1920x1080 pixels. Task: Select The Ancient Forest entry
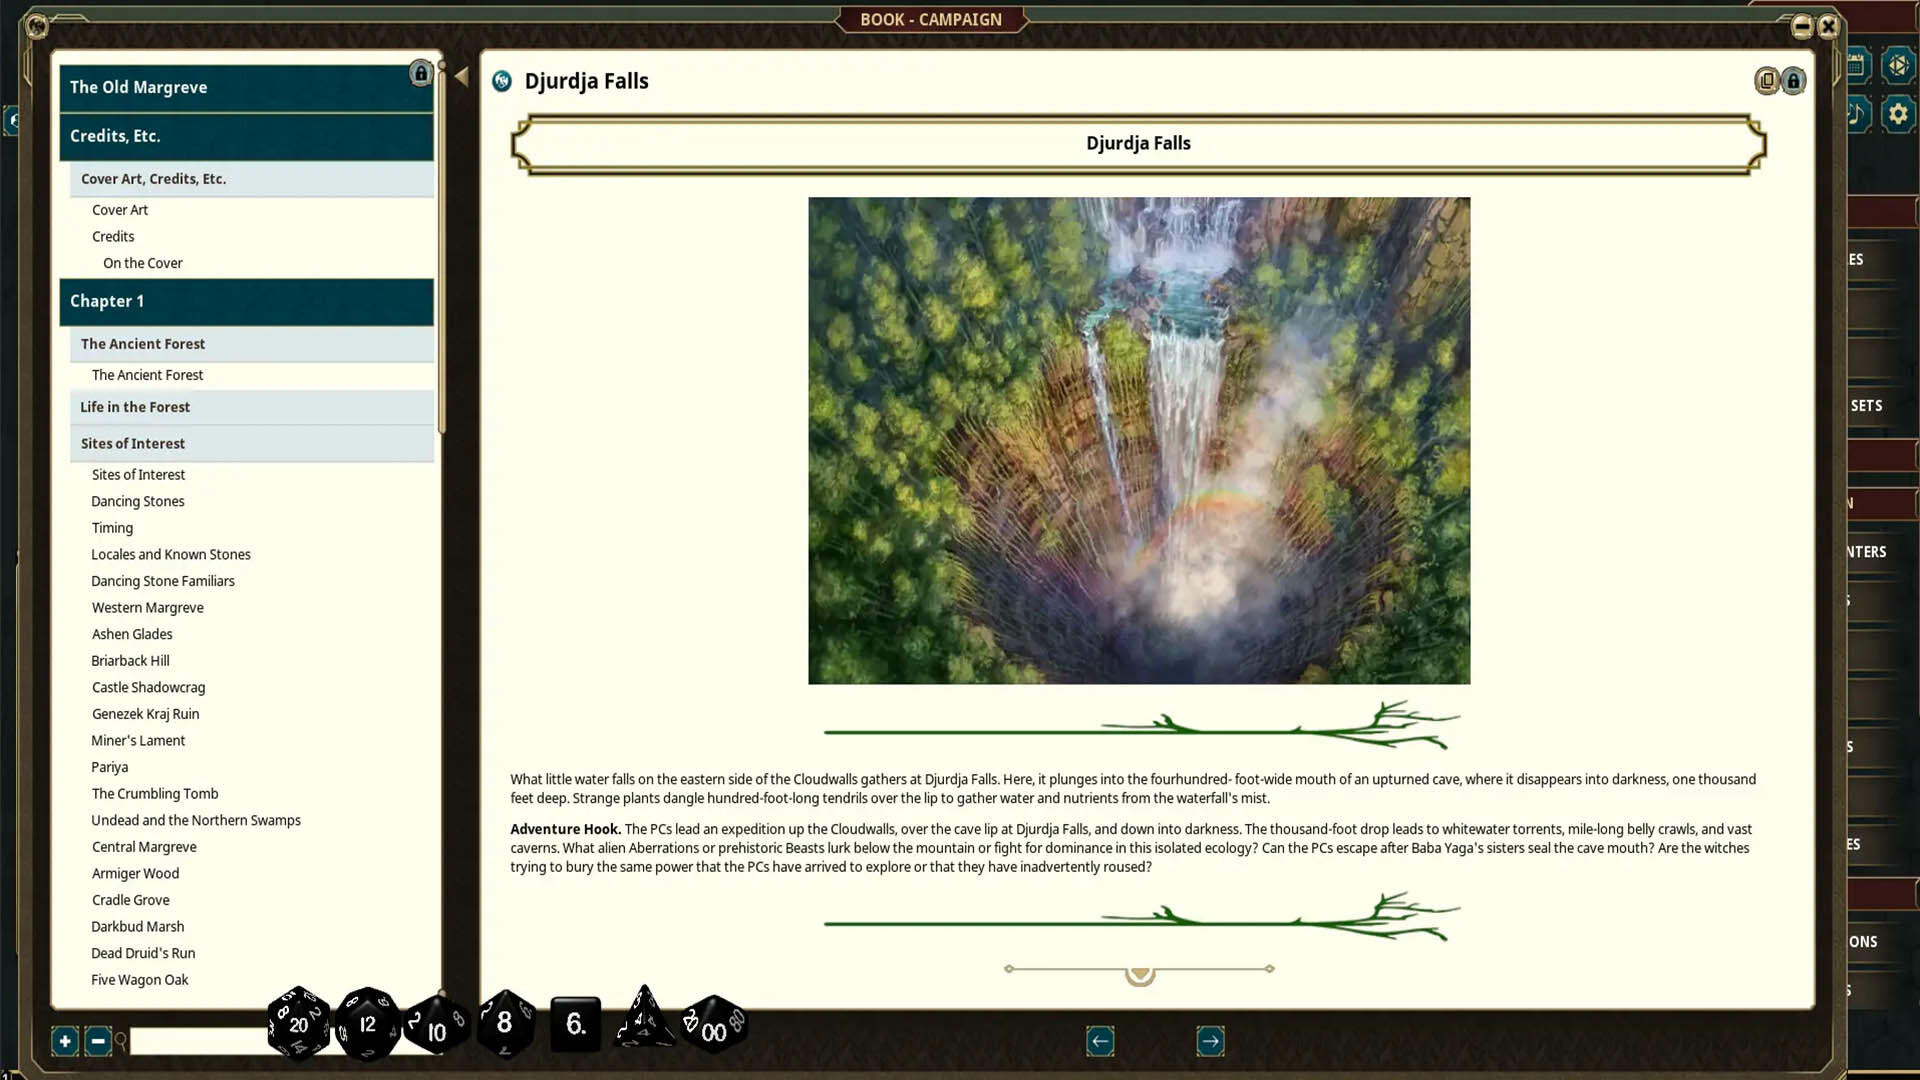[148, 375]
